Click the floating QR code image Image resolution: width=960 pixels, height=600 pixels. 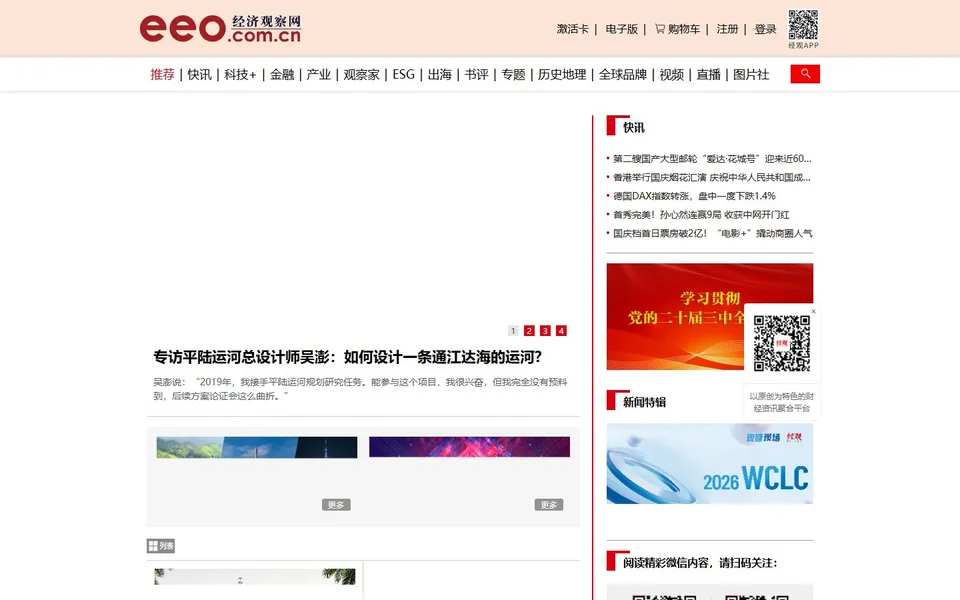[781, 343]
